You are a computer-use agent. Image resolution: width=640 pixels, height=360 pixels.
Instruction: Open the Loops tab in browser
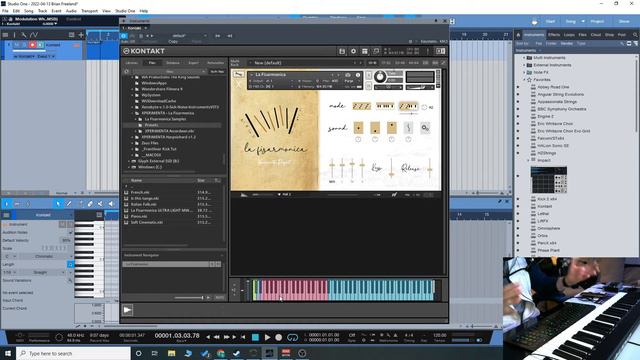(569, 35)
